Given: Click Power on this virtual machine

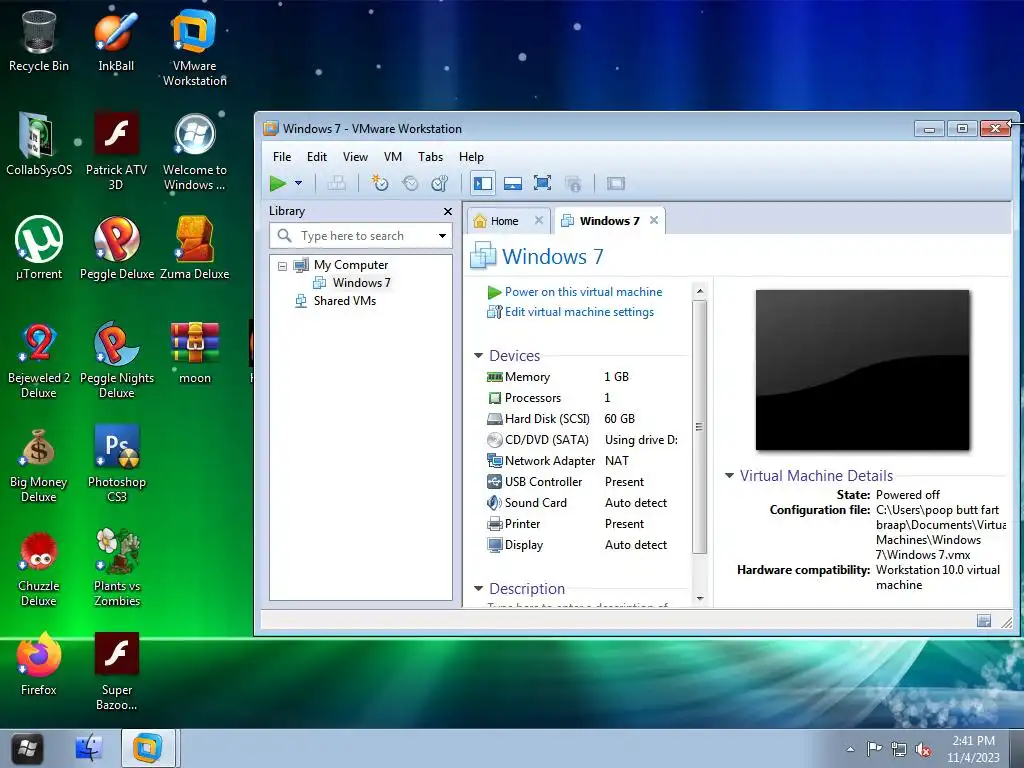Looking at the screenshot, I should (583, 292).
